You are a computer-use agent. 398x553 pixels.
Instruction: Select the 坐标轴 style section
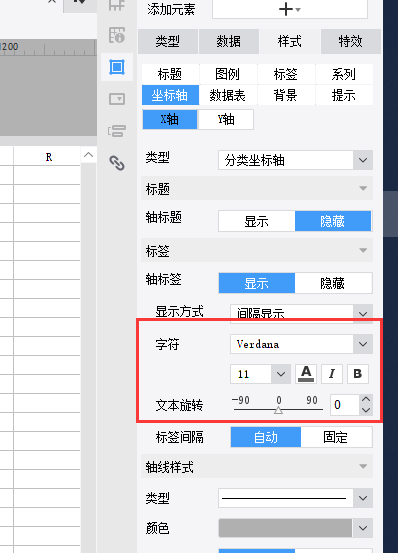[x=170, y=95]
